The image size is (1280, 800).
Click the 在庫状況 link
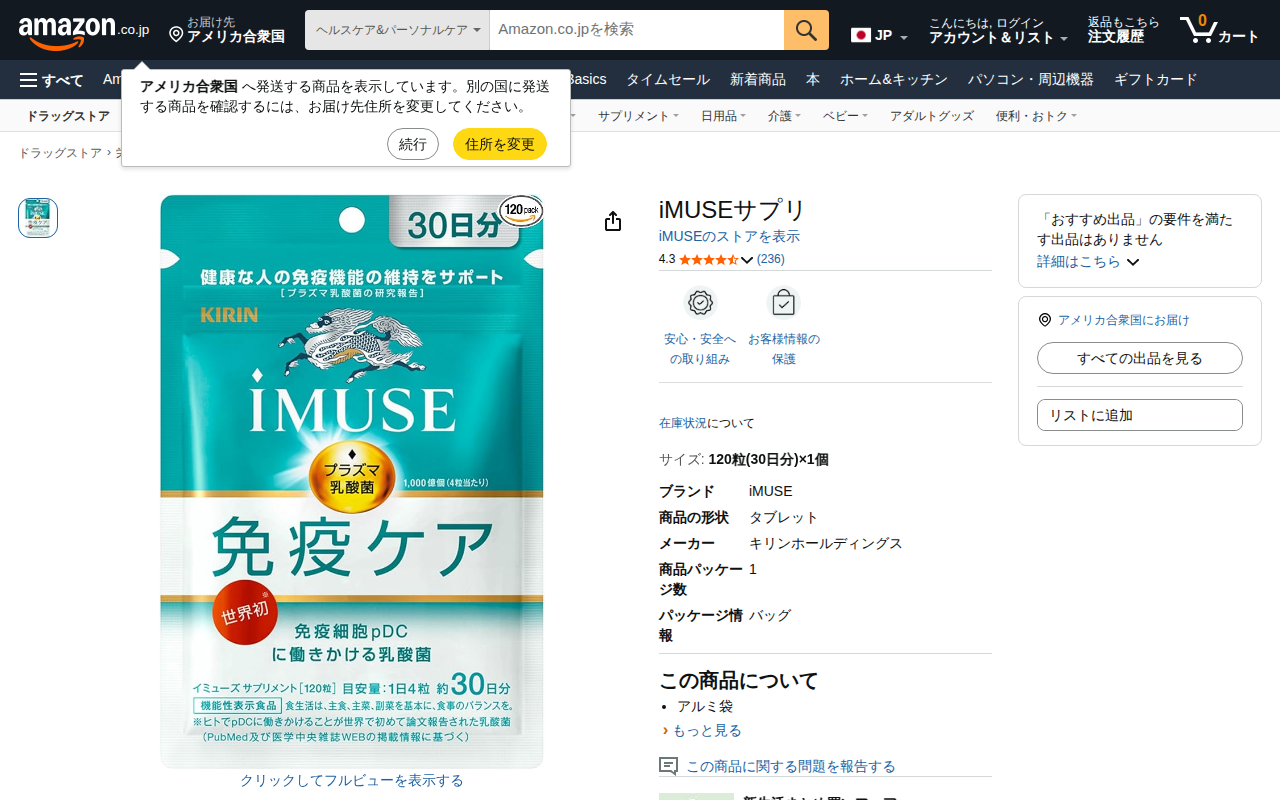click(x=683, y=423)
